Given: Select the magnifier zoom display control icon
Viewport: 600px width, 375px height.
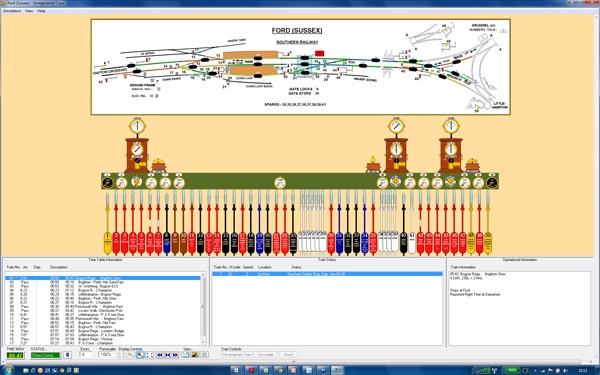Looking at the screenshot, I should coord(140,355).
